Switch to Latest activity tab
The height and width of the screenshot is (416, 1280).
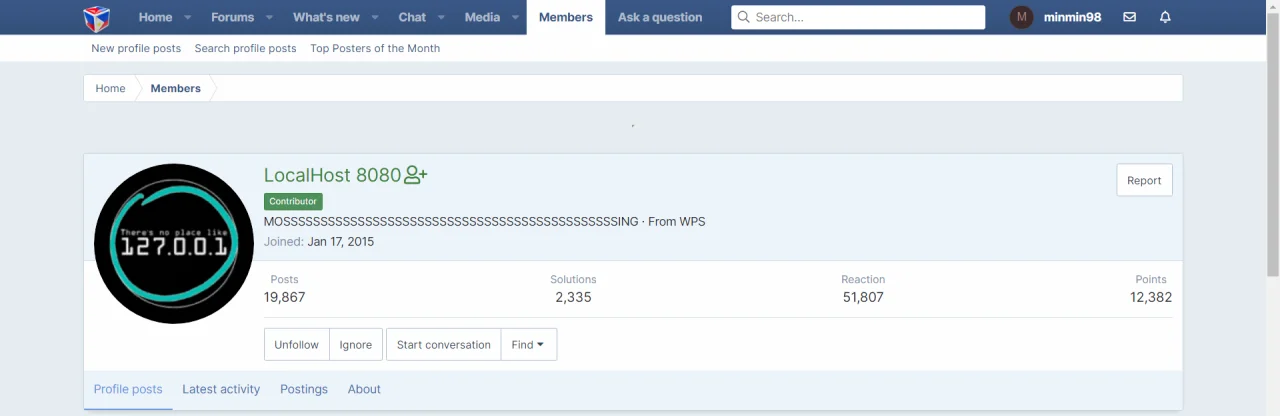pos(221,389)
